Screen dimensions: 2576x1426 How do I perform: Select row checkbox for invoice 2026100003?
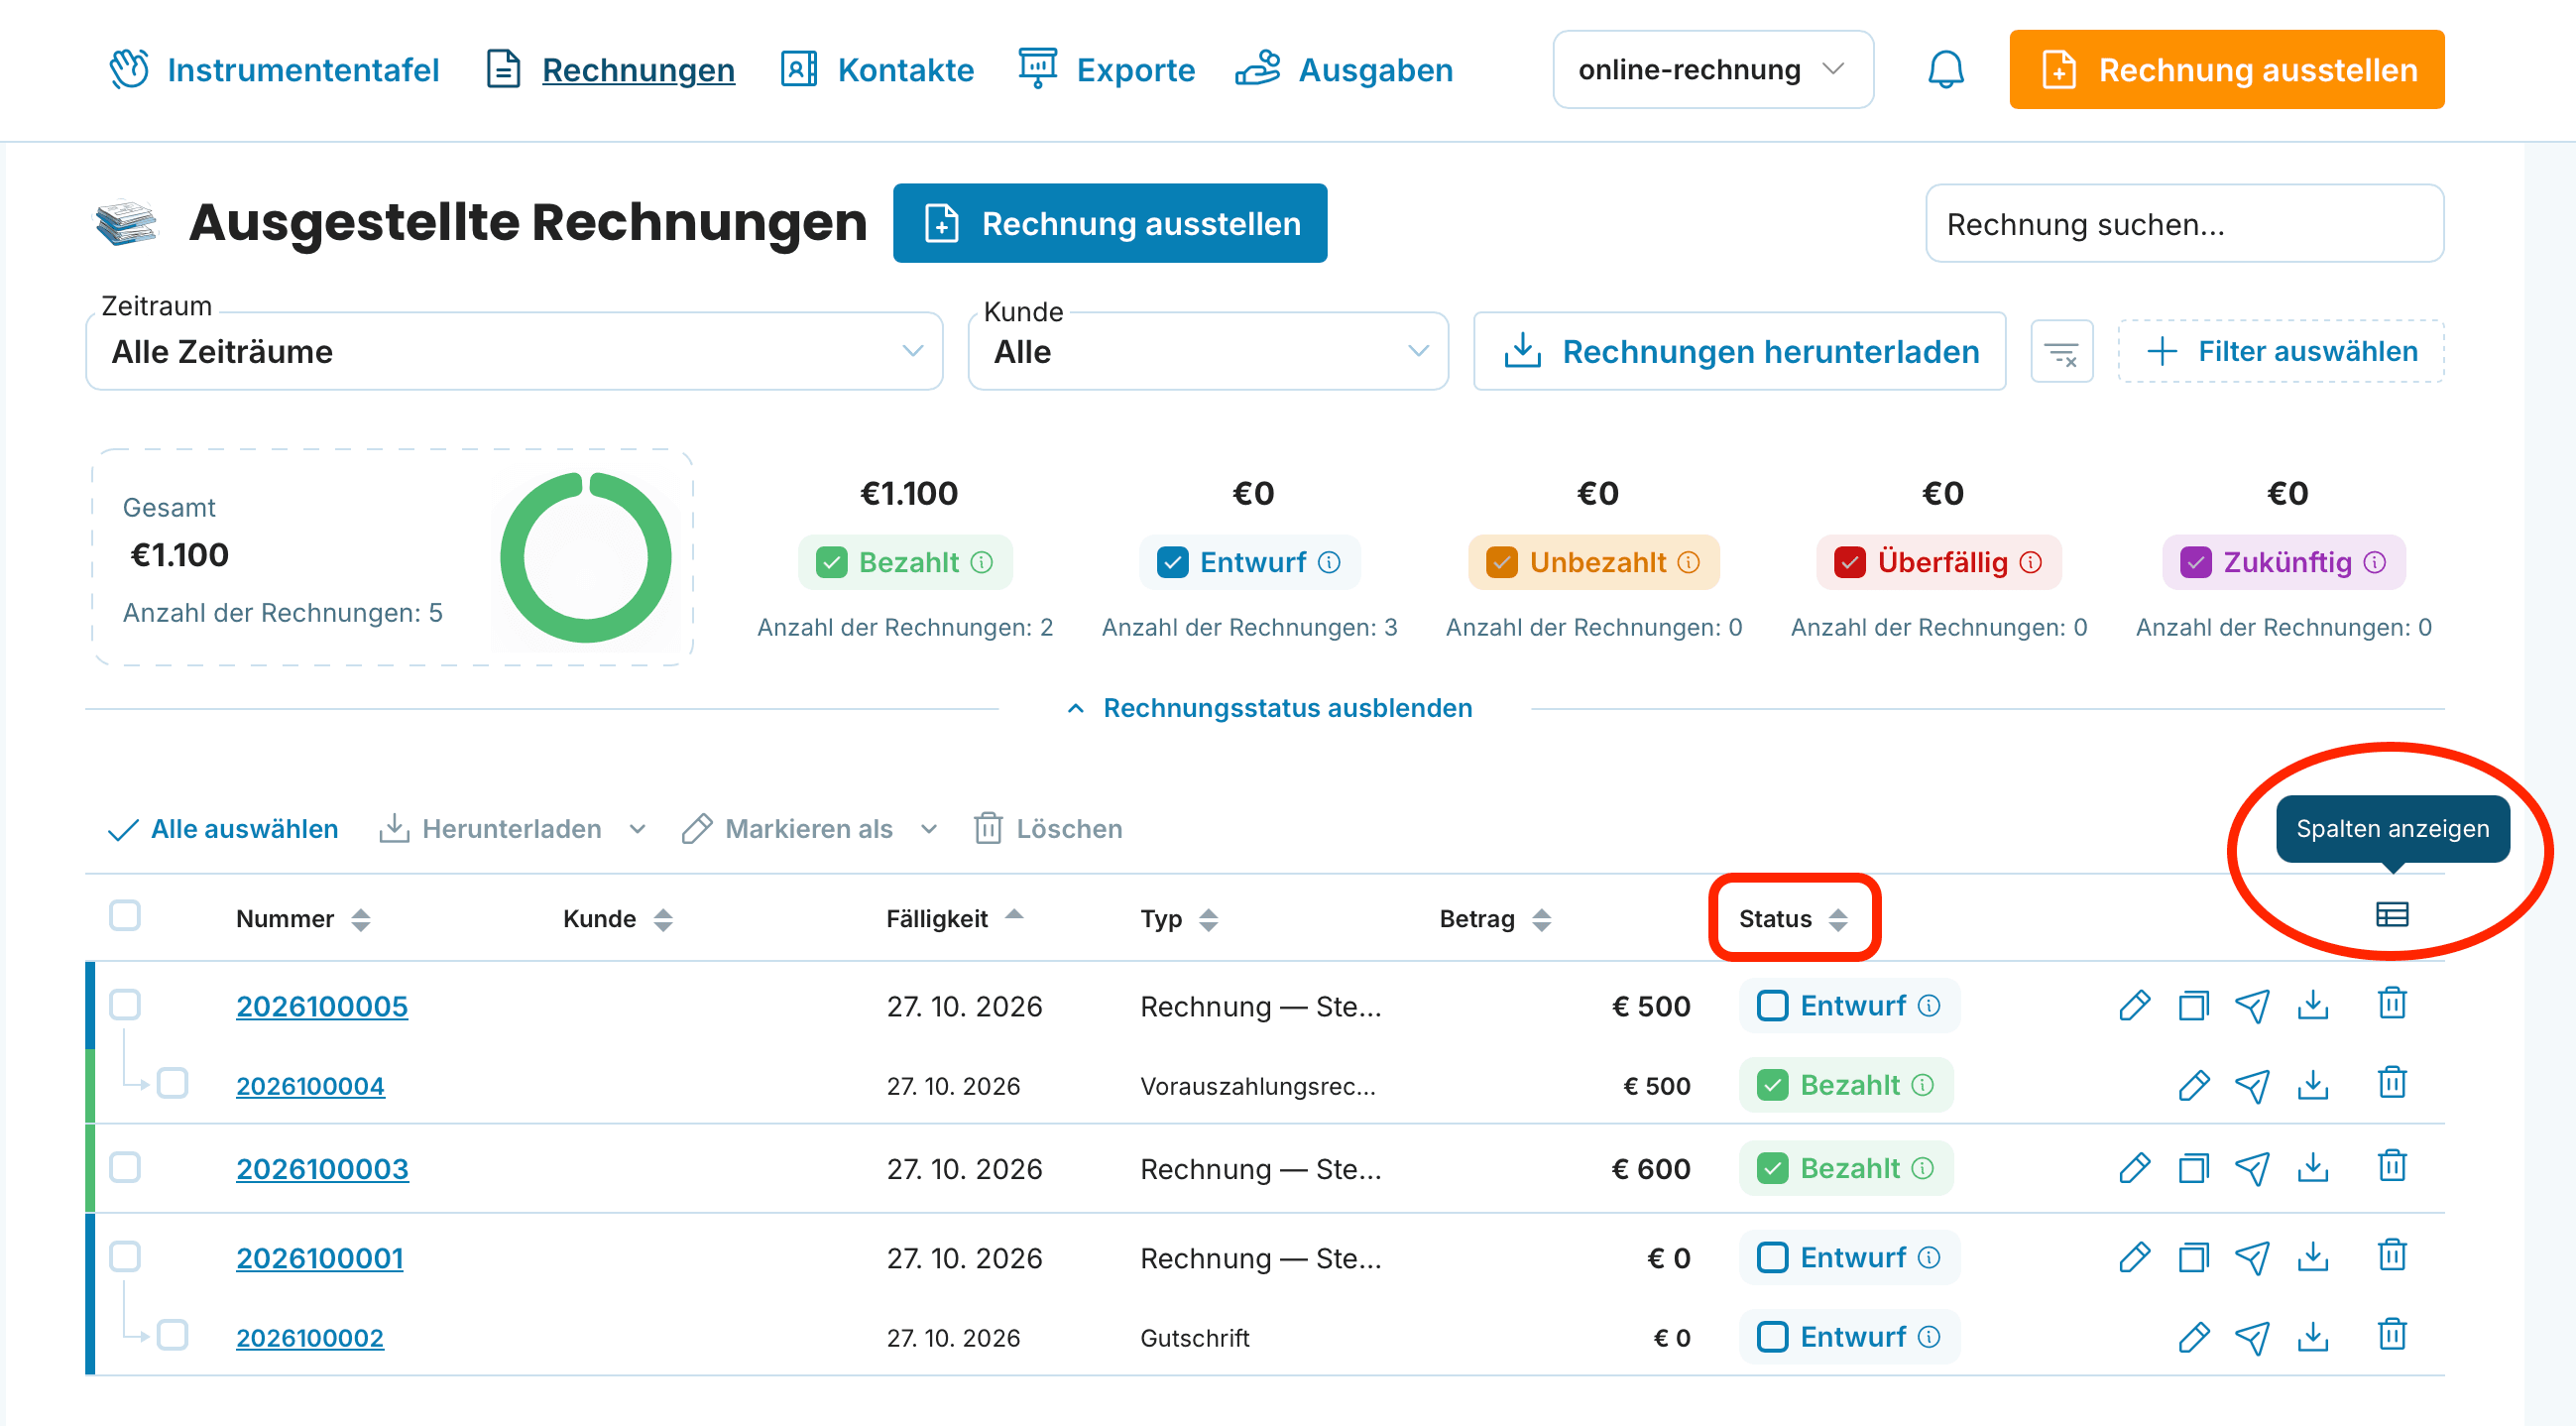point(125,1167)
